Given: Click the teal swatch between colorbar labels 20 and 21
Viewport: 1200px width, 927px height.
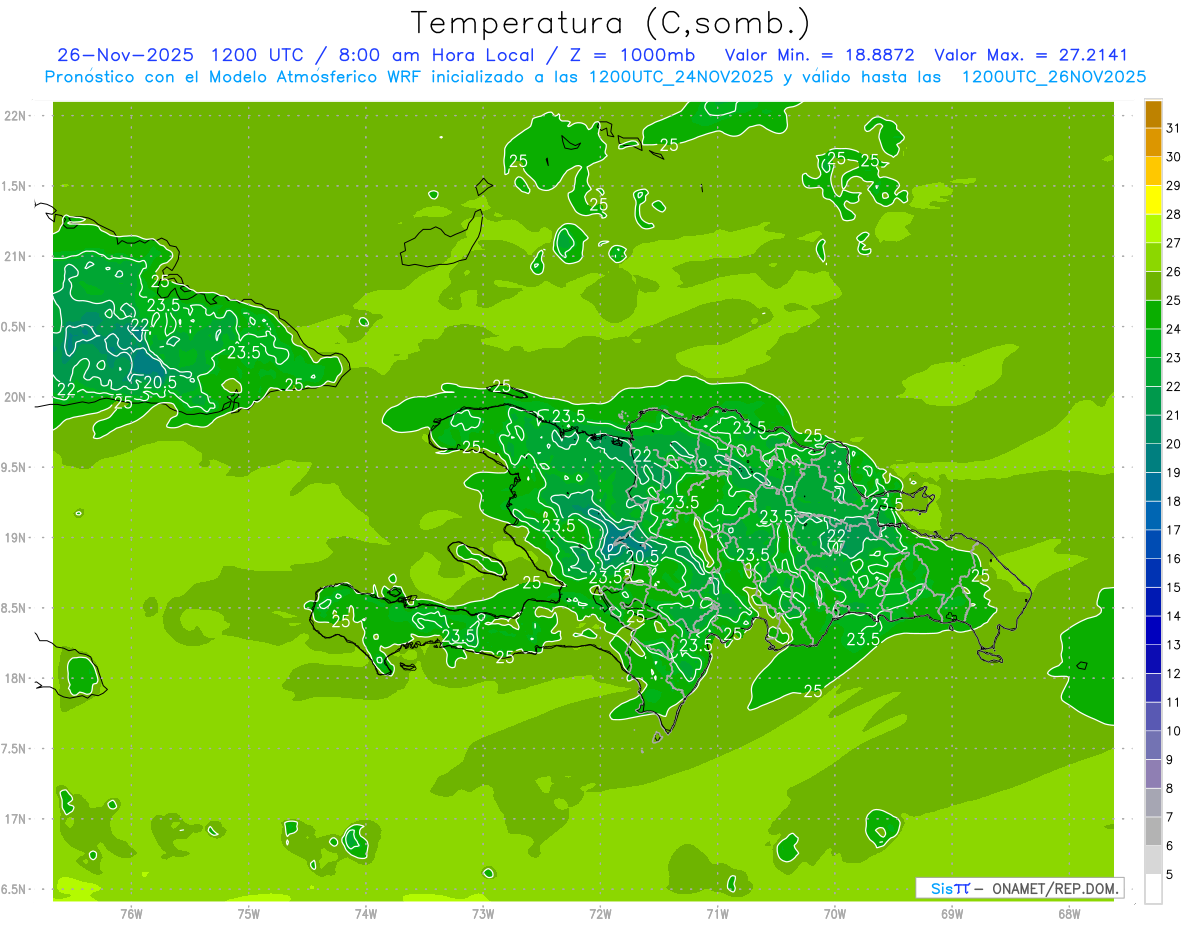Looking at the screenshot, I should point(1153,430).
